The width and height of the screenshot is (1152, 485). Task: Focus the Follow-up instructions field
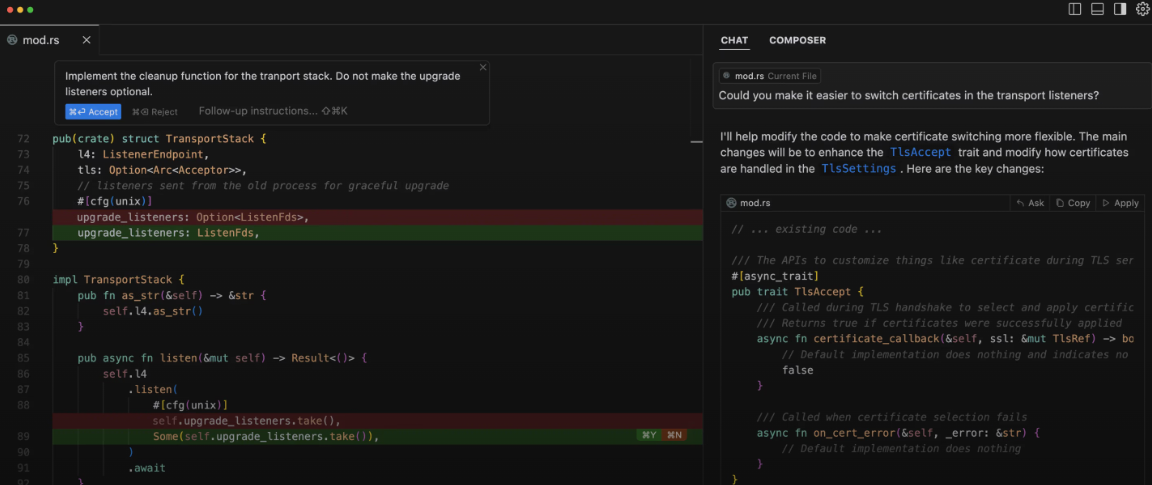[x=273, y=111]
